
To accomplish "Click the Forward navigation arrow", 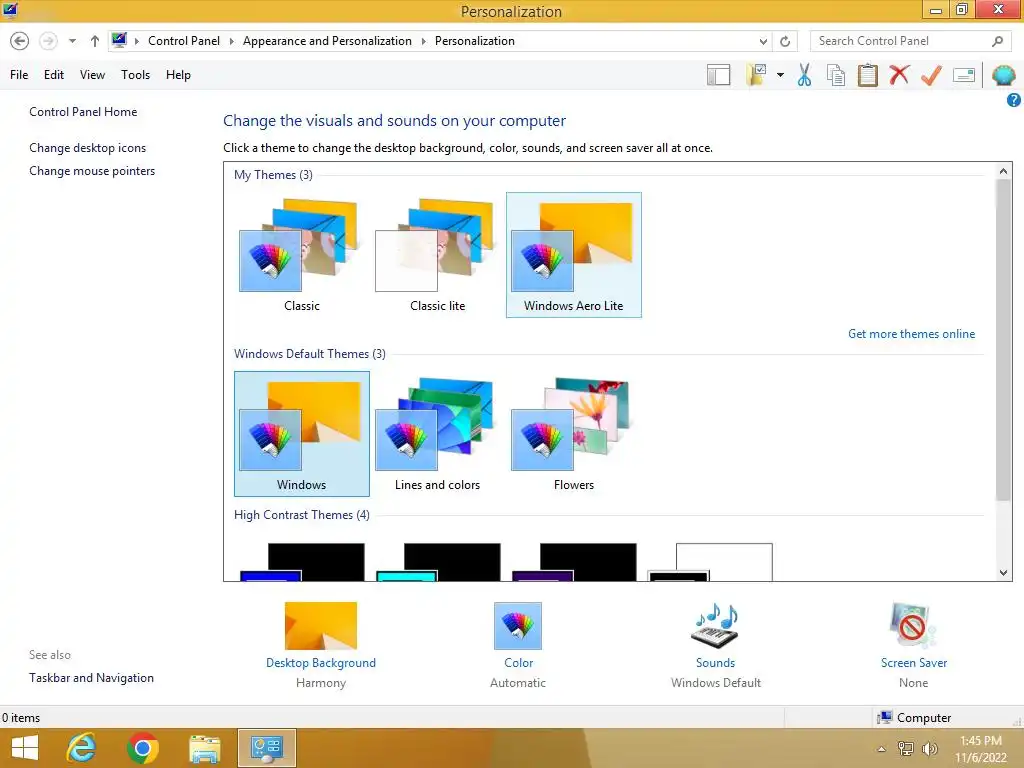I will [48, 41].
